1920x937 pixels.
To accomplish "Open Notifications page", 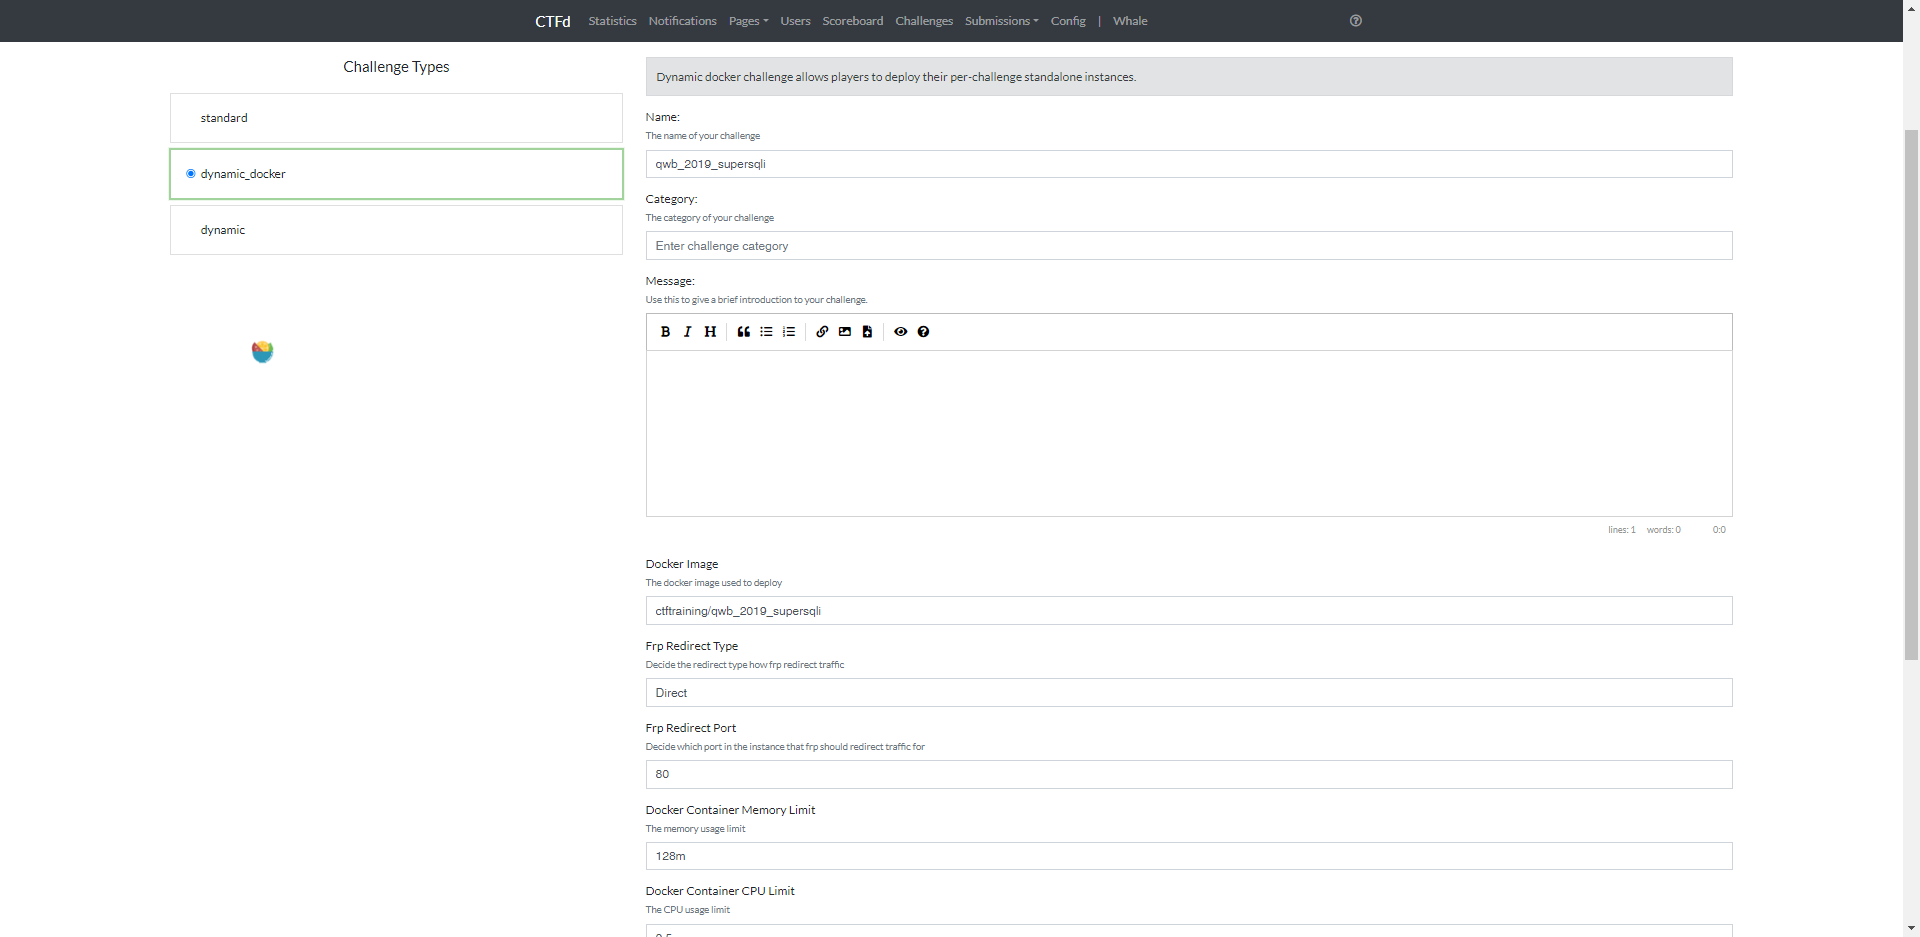I will [x=682, y=21].
